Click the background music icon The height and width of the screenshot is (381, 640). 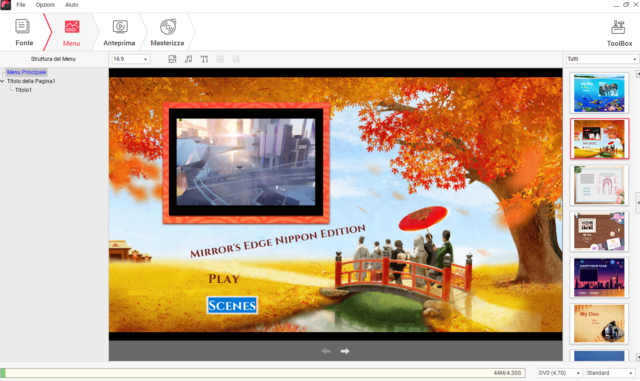(x=188, y=59)
